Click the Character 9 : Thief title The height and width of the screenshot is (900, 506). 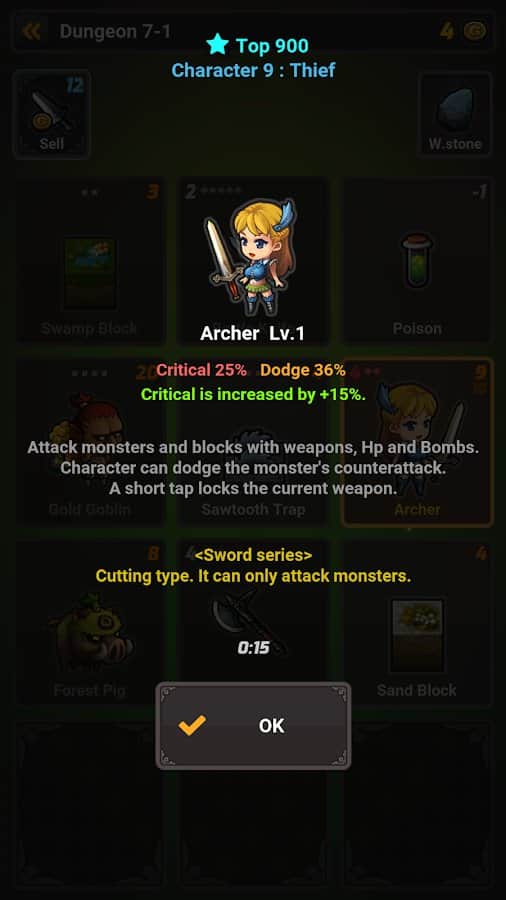tap(253, 70)
